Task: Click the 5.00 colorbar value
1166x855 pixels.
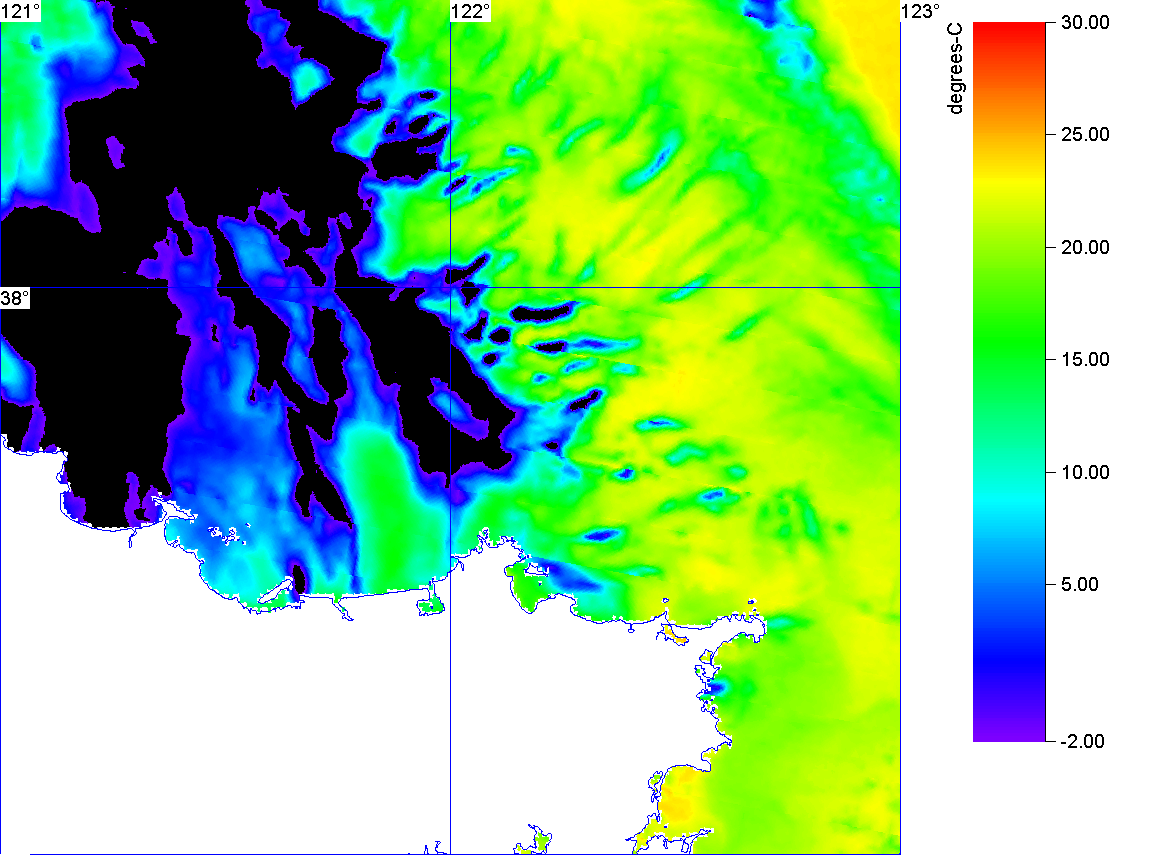Action: (x=1080, y=584)
